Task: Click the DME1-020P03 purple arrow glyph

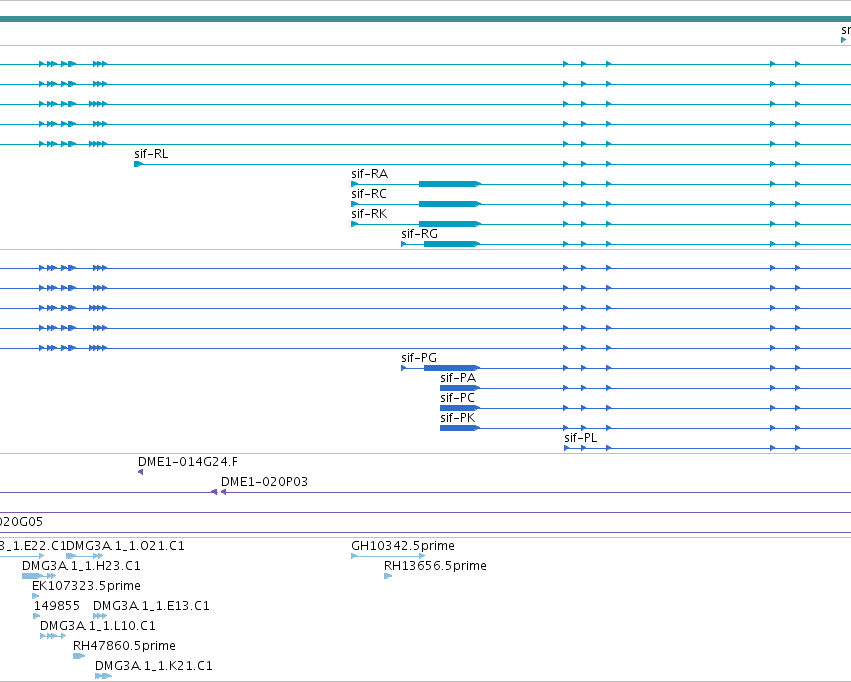Action: (224, 493)
